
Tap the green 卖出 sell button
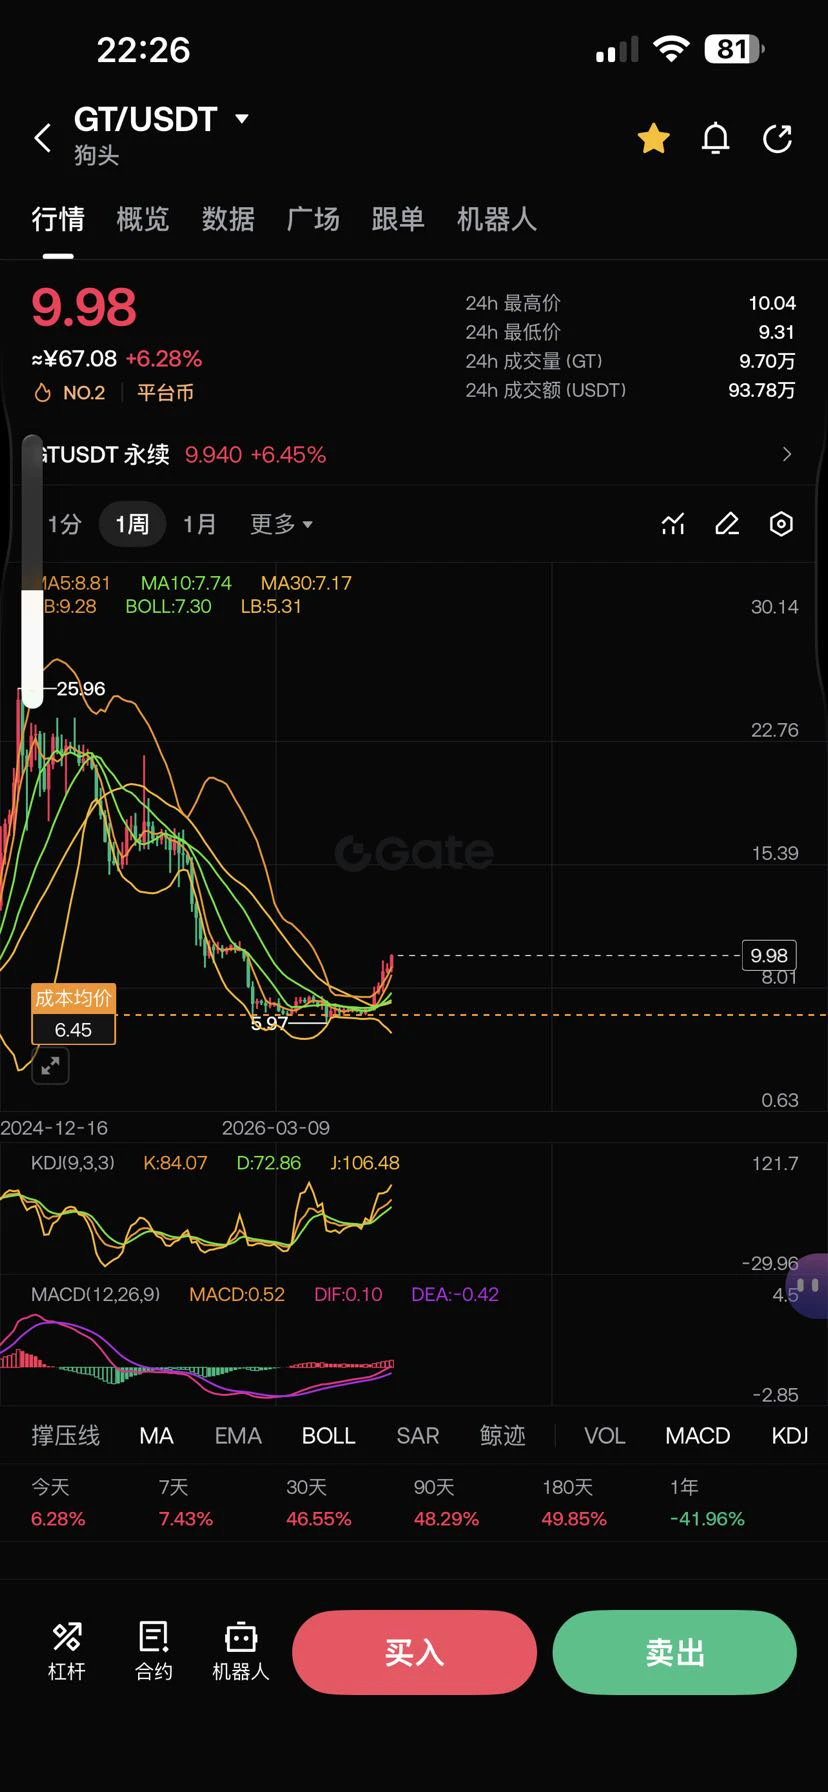pos(675,1652)
